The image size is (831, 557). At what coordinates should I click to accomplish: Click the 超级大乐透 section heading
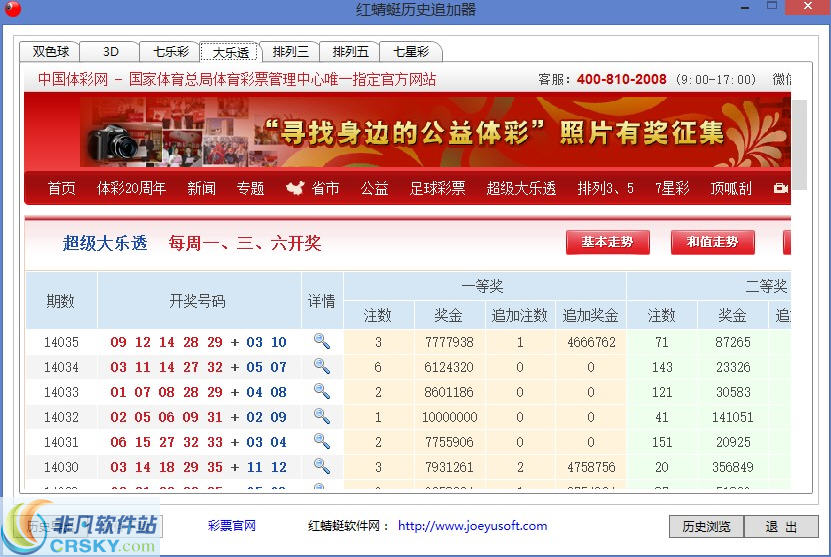(105, 243)
